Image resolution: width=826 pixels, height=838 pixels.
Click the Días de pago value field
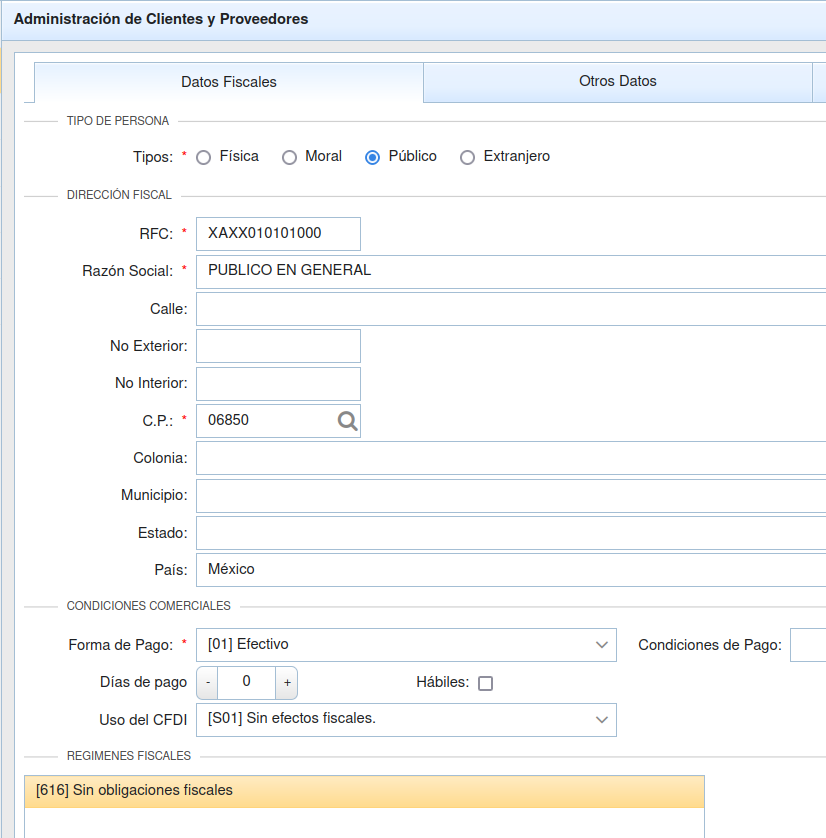(246, 682)
